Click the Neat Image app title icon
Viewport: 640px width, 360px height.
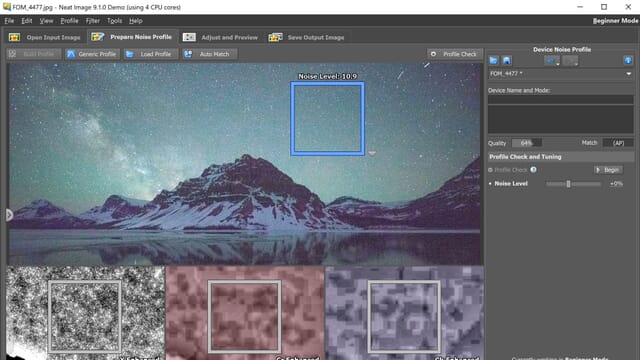7,7
